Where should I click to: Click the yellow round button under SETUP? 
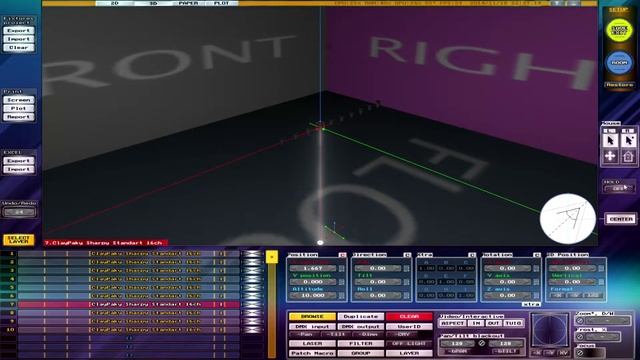[x=619, y=30]
